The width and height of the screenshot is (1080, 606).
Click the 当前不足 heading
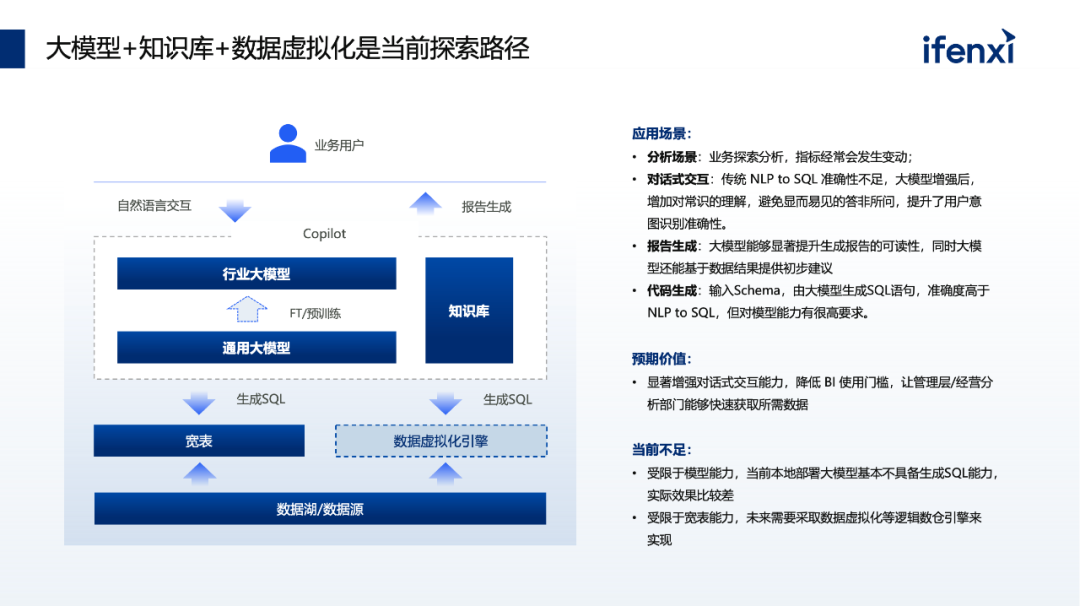[661, 450]
